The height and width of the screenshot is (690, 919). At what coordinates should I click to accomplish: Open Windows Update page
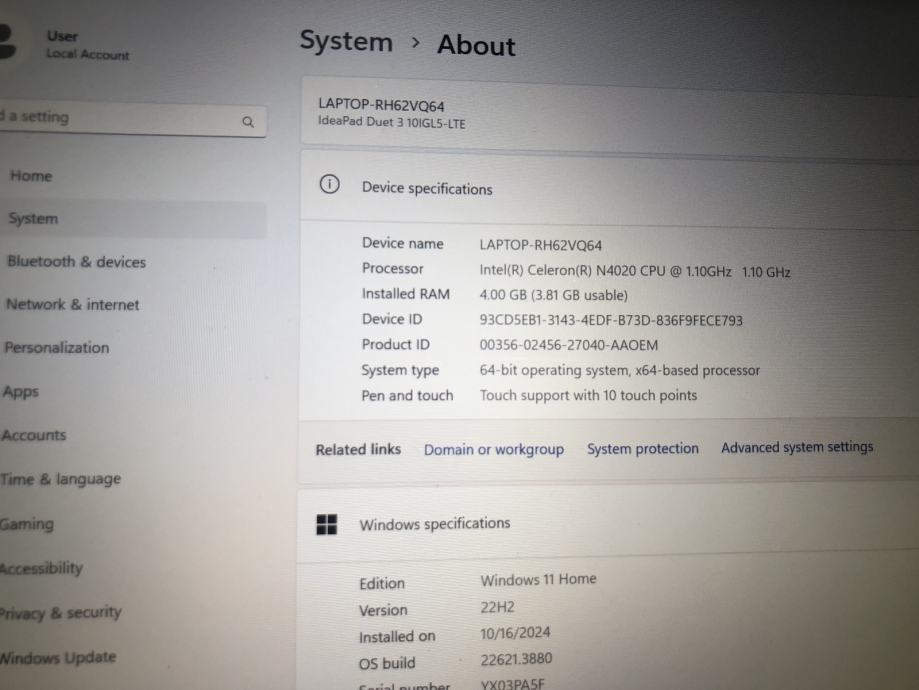(x=58, y=658)
